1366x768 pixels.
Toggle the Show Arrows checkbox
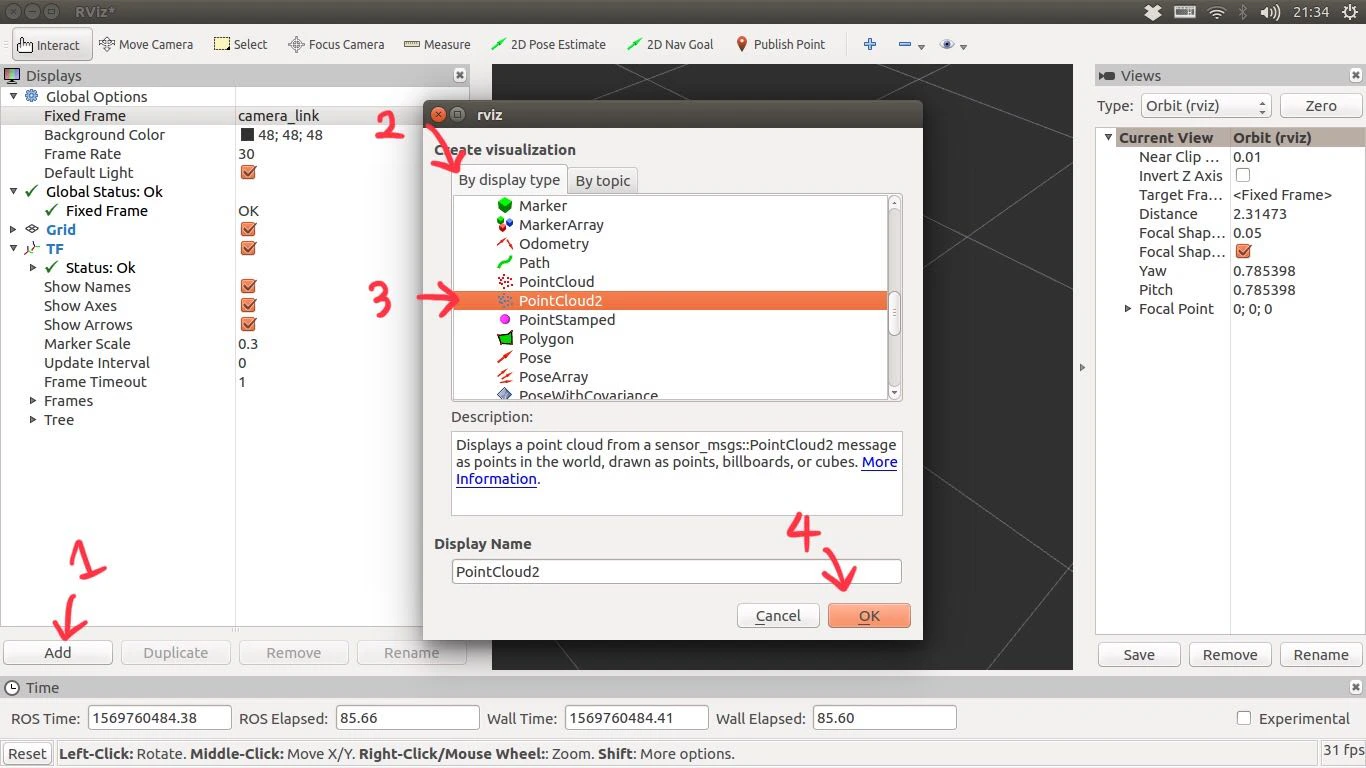click(248, 325)
